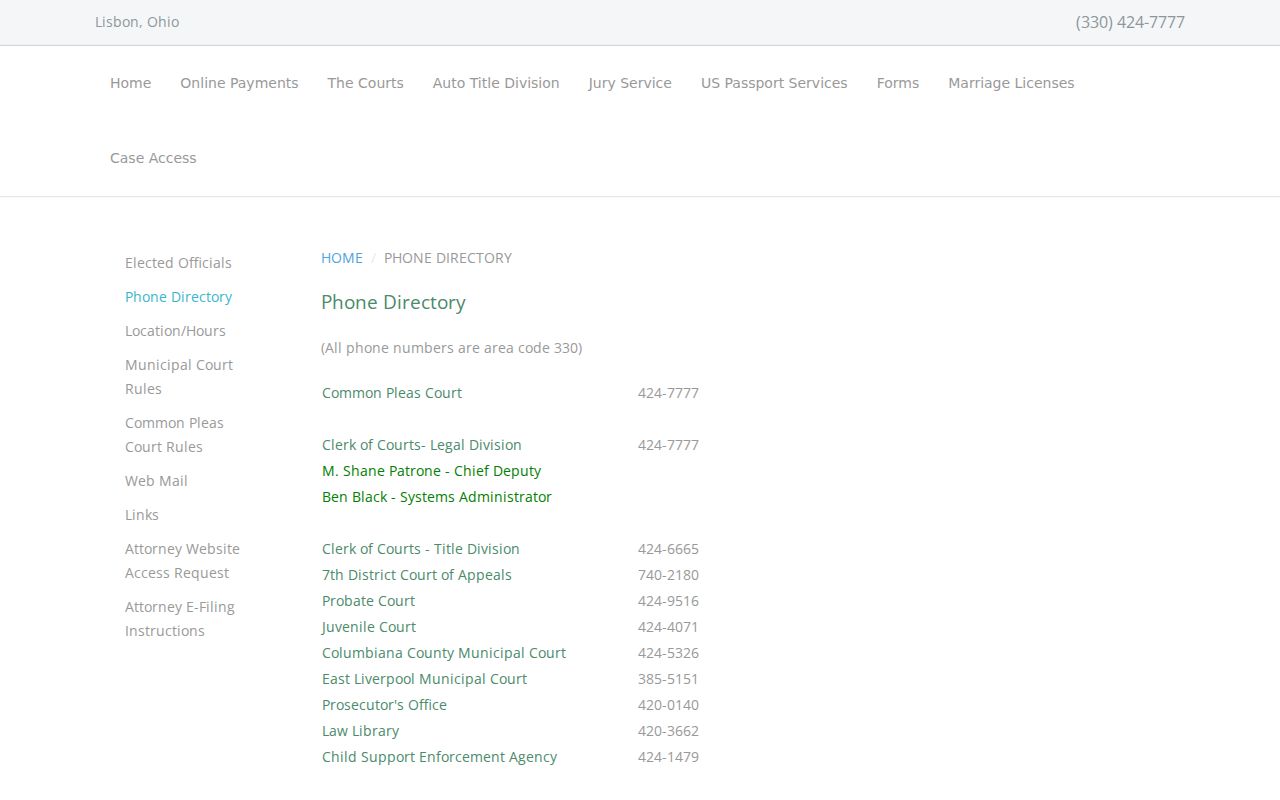This screenshot has height=800, width=1280.
Task: Click phone number 740-2180
Action: [668, 575]
